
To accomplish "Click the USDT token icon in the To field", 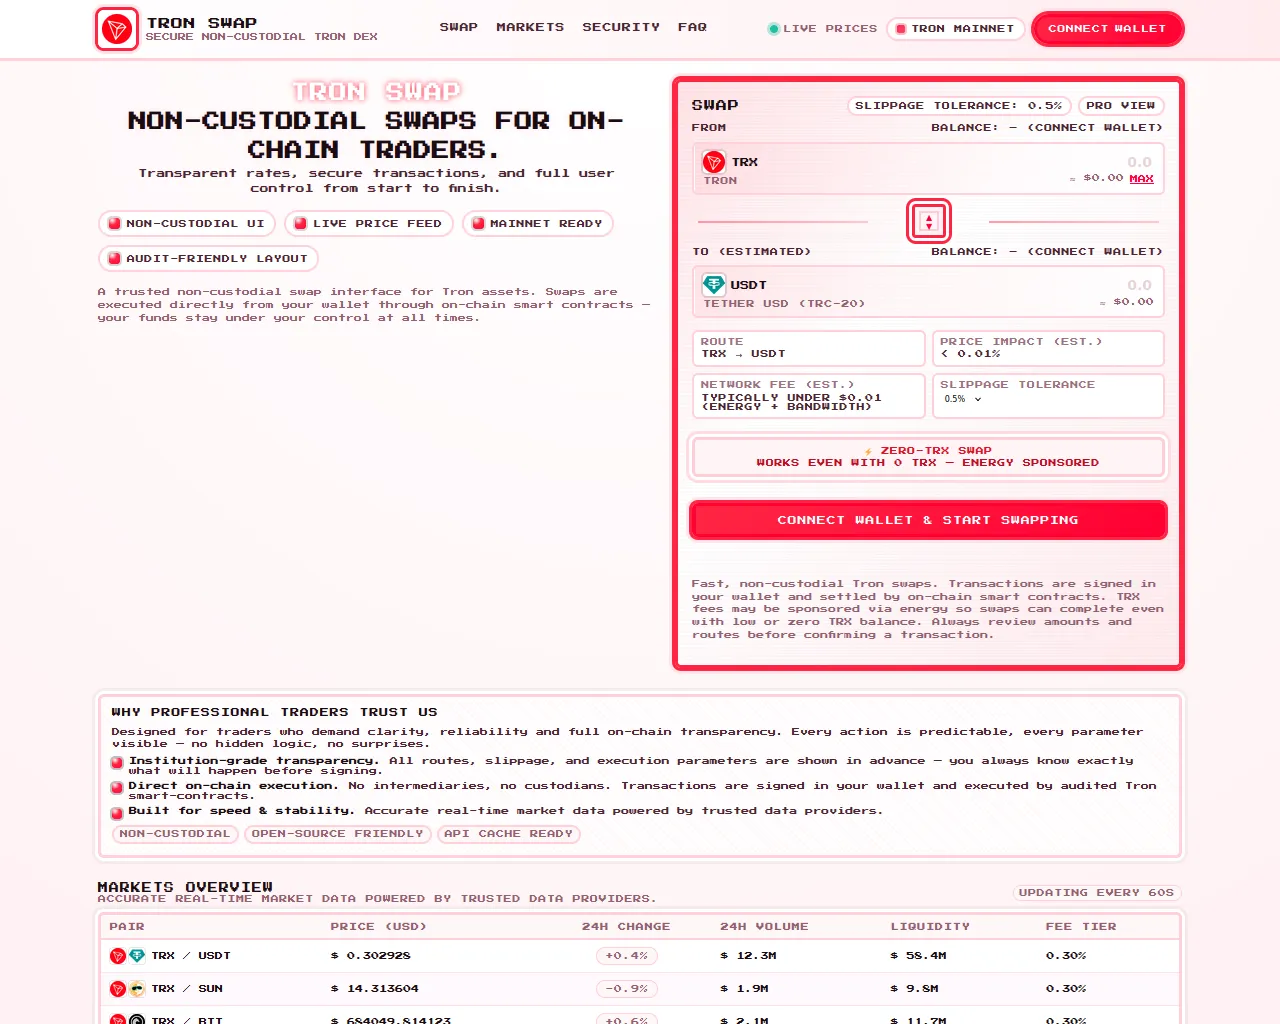I will [714, 285].
